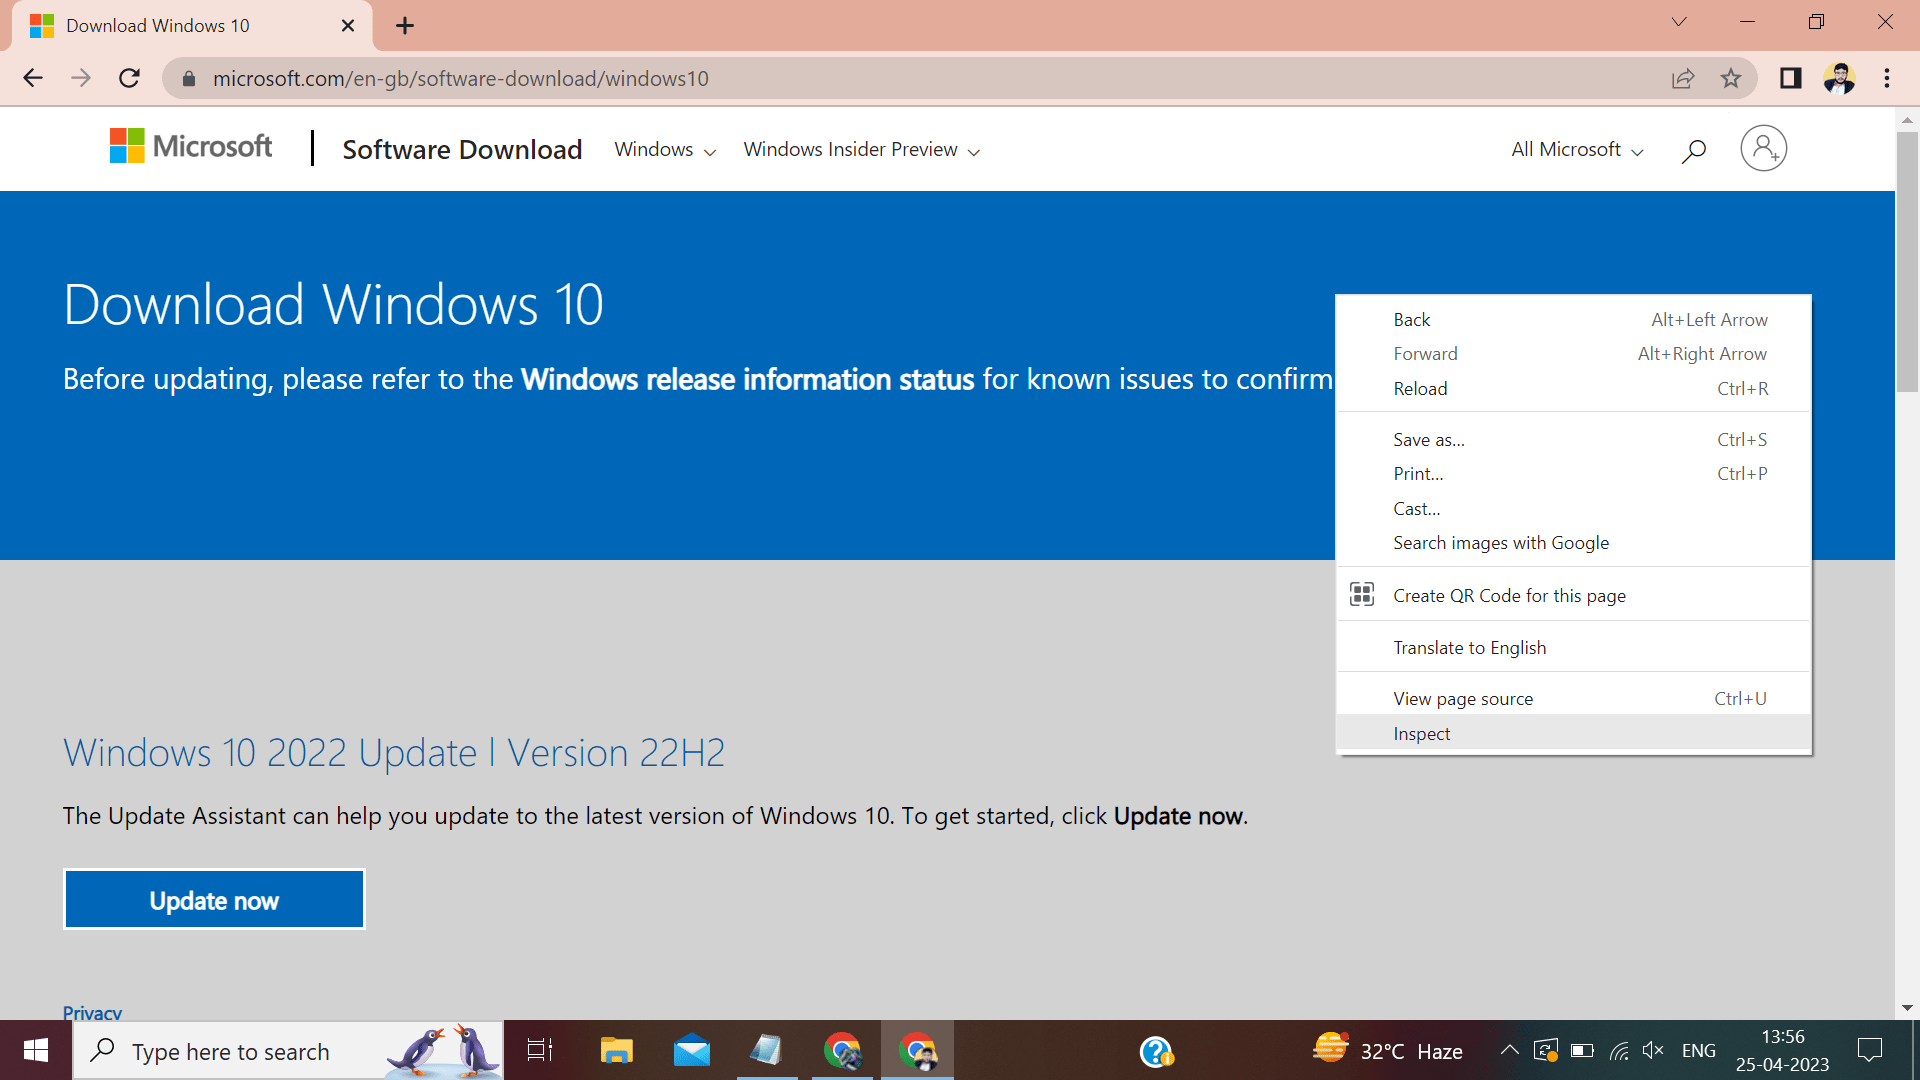Screen dimensions: 1920x1080
Task: Select Reload in the context menu
Action: [1573, 389]
